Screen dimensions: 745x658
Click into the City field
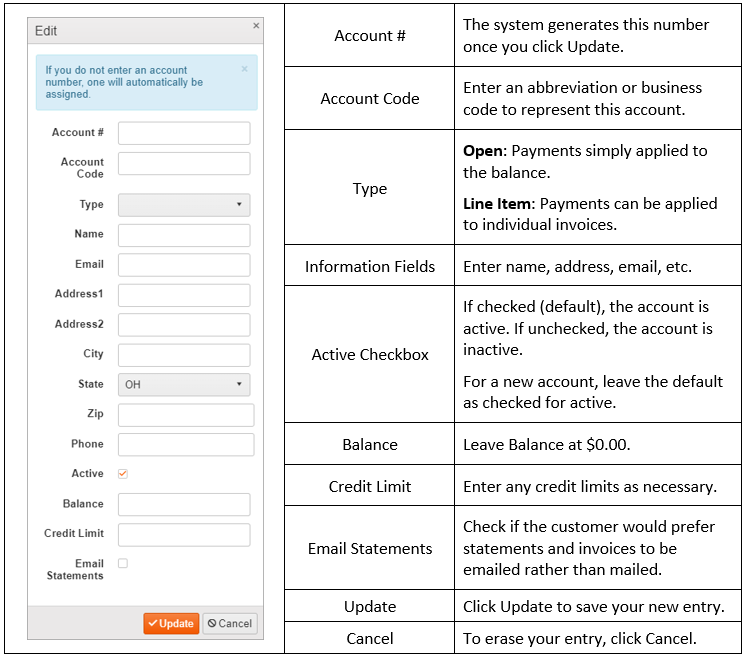[x=184, y=355]
